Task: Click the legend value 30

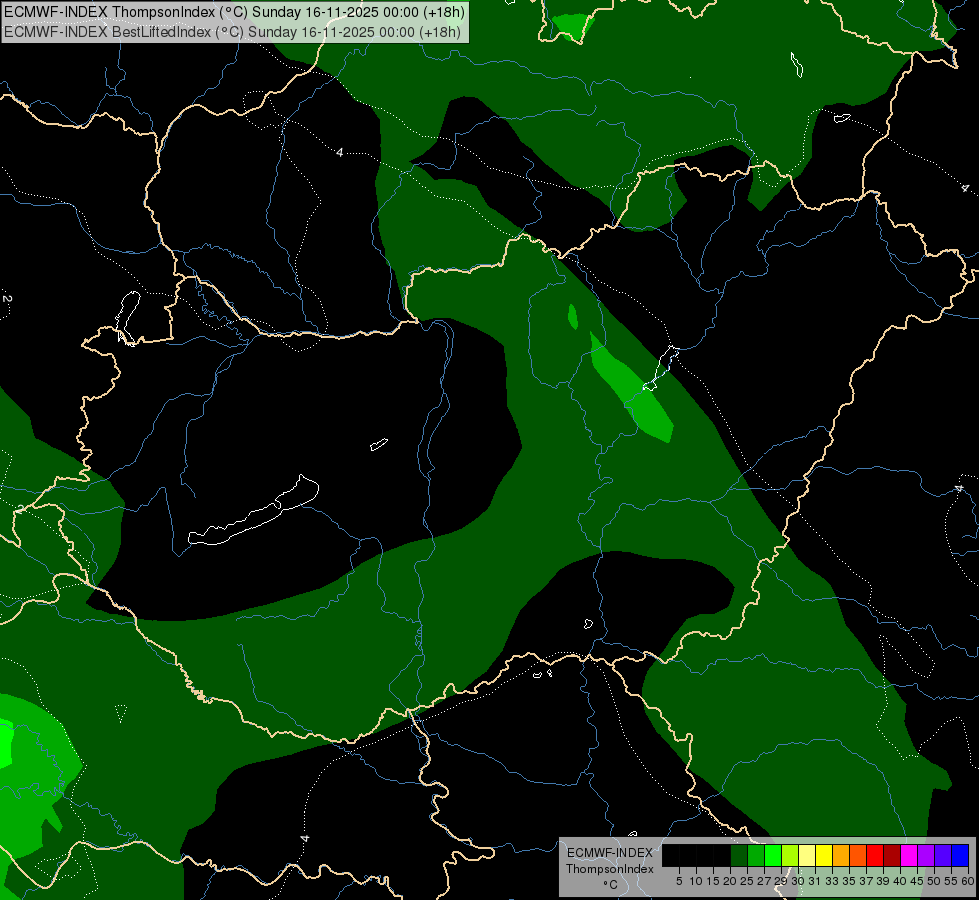Action: tap(797, 881)
